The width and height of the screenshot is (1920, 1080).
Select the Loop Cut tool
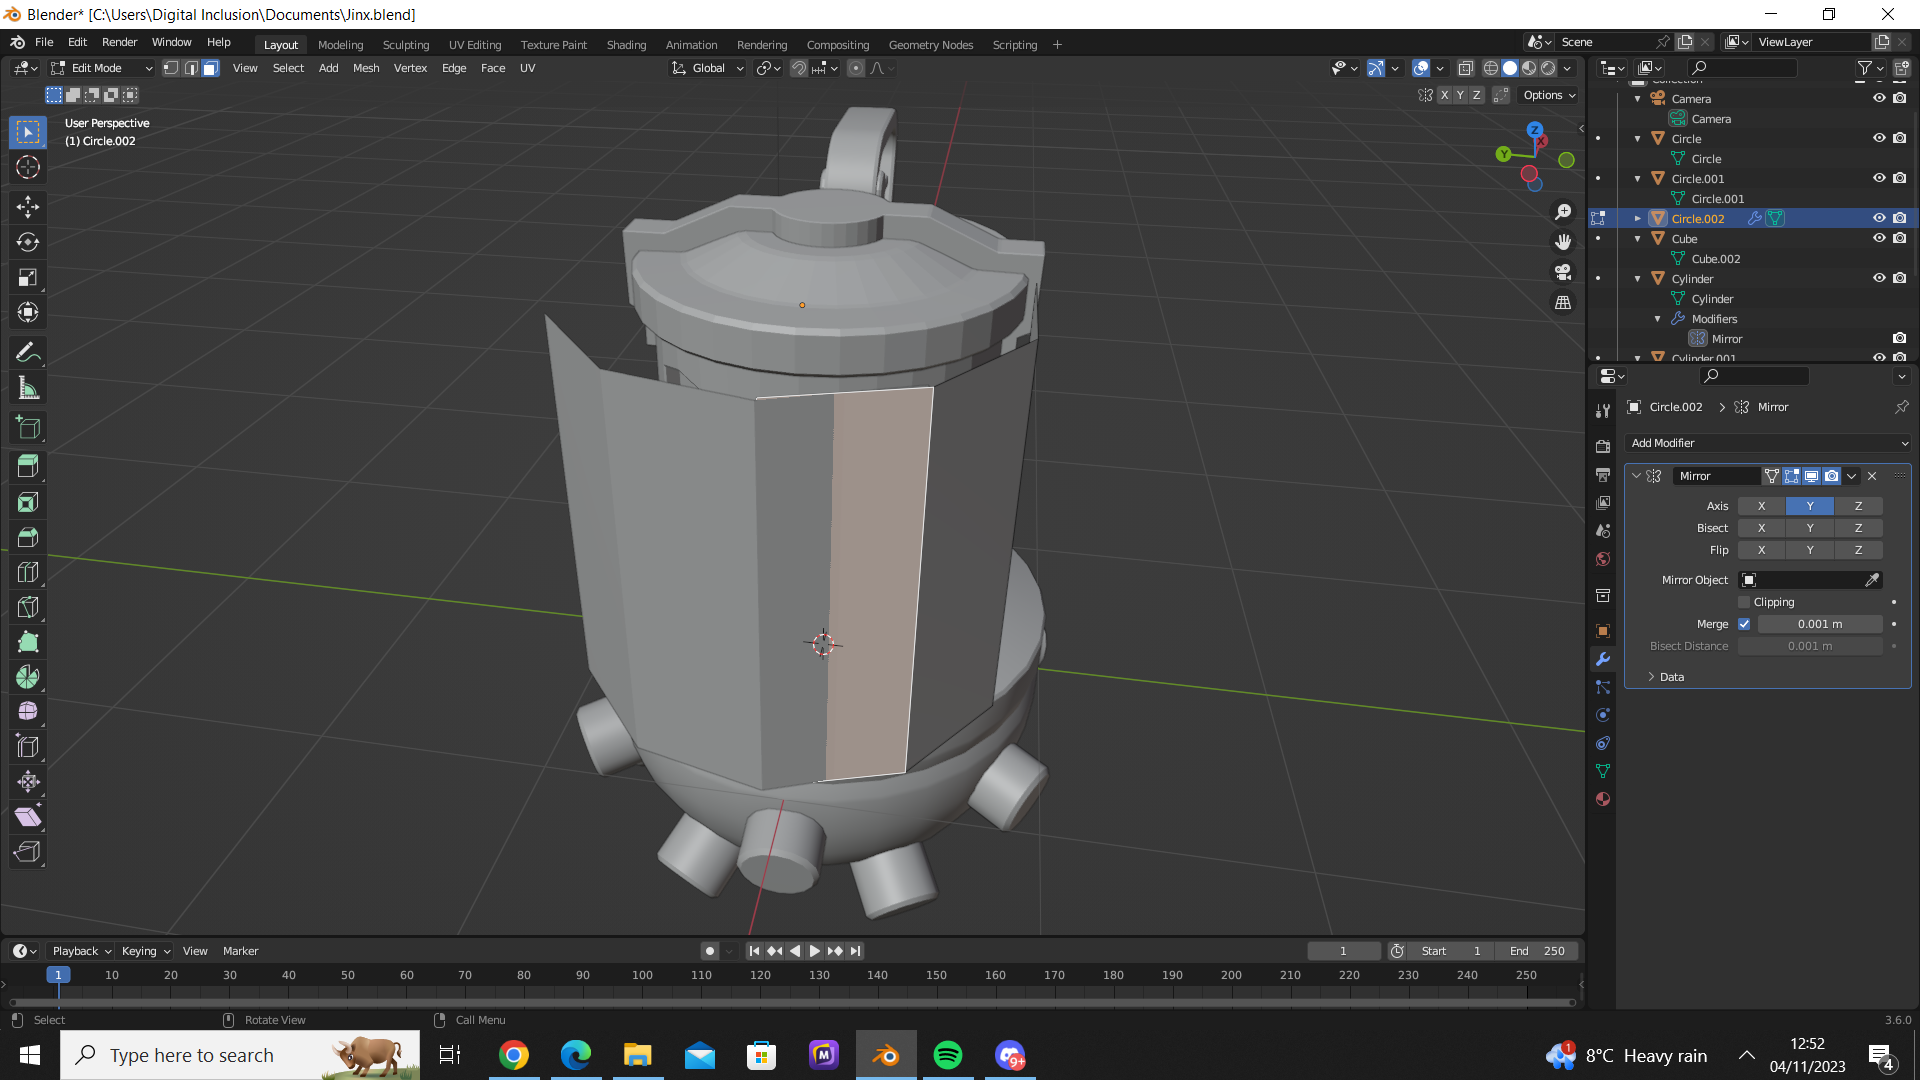(x=28, y=572)
